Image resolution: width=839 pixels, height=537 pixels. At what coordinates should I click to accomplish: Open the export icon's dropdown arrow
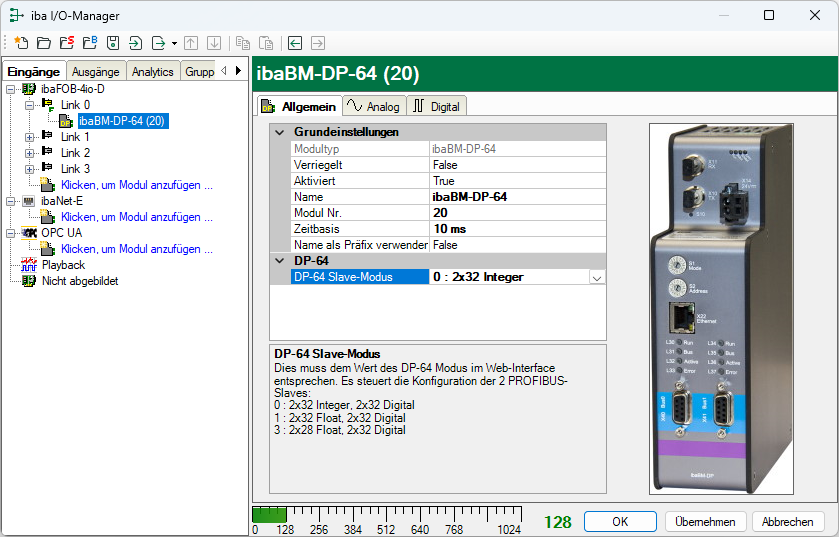174,43
